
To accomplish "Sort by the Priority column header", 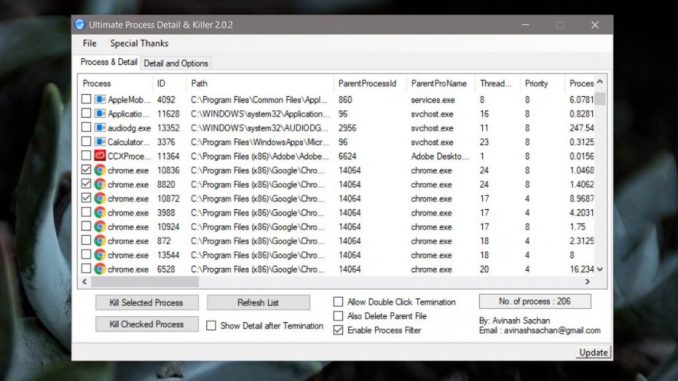I will tap(542, 83).
